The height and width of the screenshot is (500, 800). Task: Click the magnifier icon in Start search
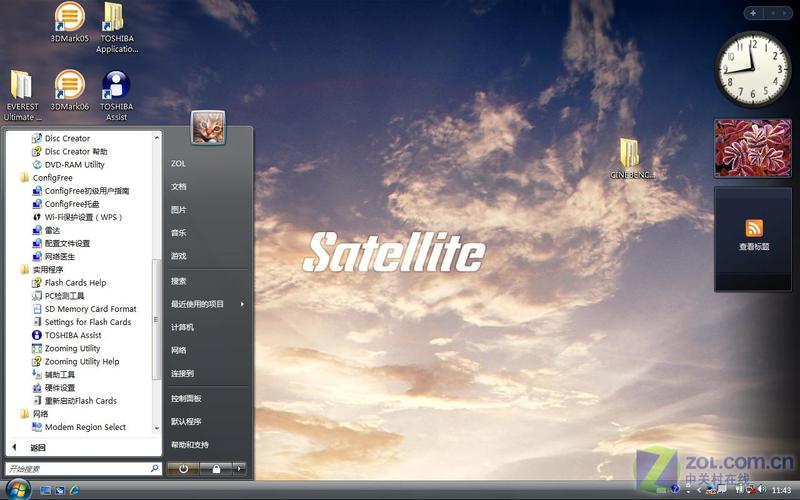coord(155,468)
